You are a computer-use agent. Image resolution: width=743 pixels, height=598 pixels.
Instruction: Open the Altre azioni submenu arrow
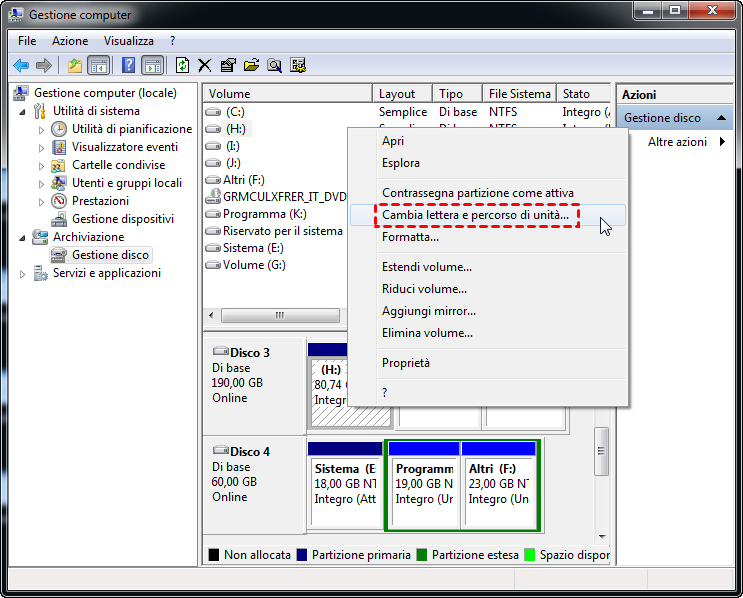pos(722,142)
